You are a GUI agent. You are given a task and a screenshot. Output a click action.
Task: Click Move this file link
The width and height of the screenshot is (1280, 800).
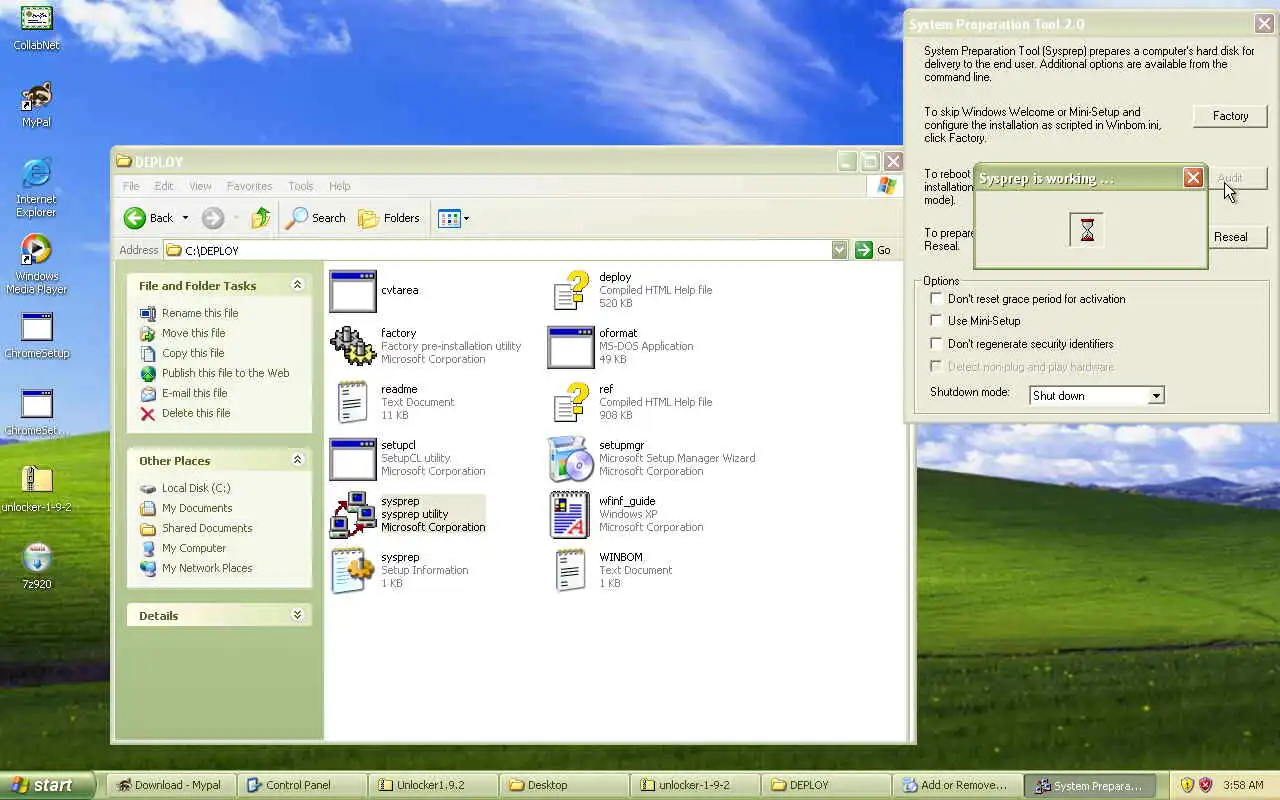pos(193,333)
